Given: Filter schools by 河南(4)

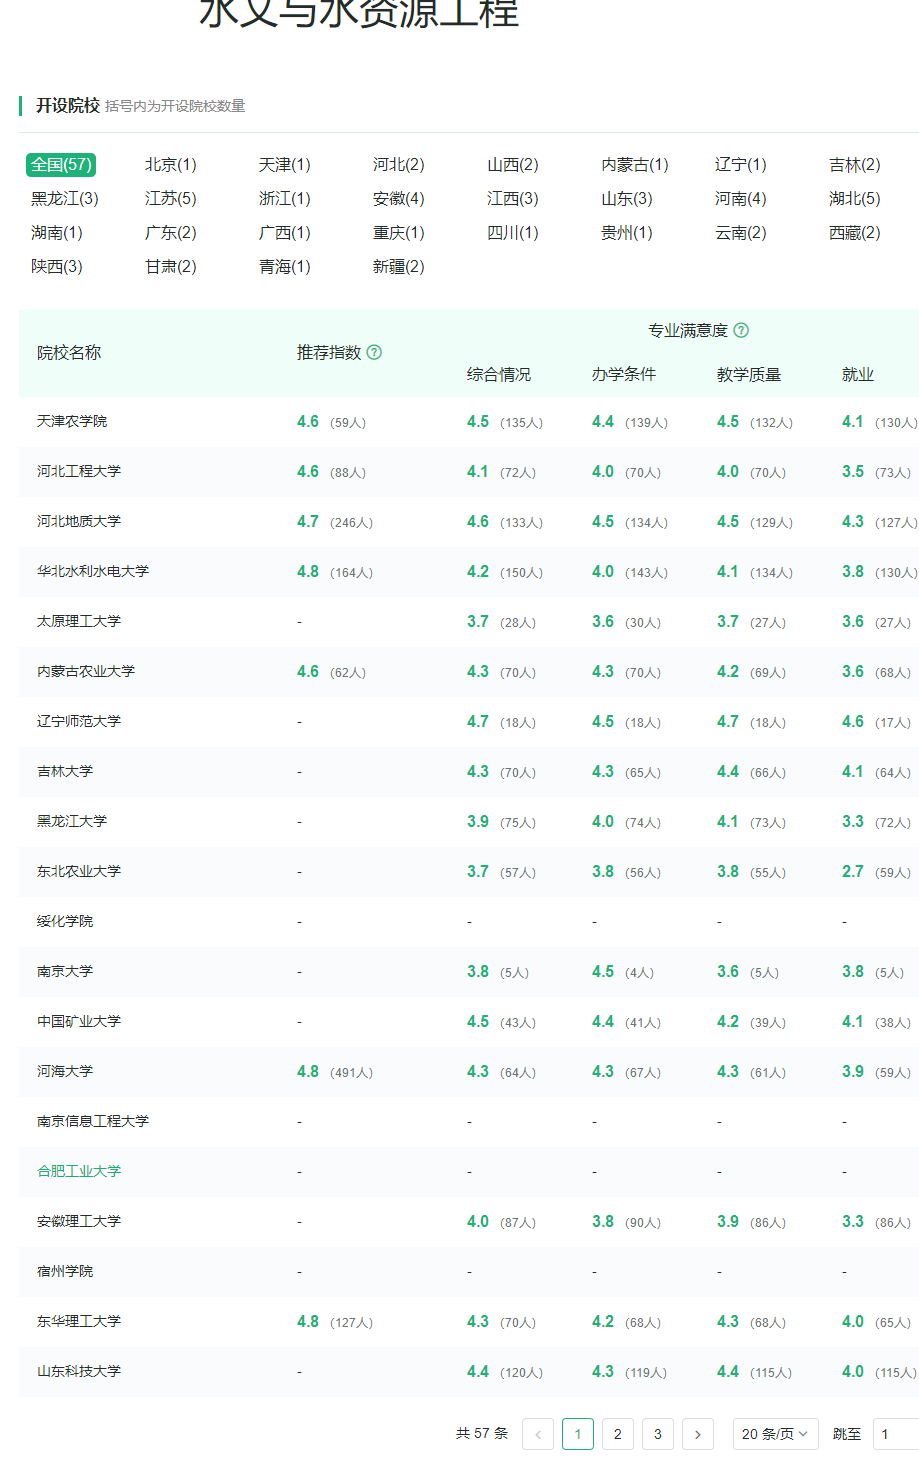Looking at the screenshot, I should pyautogui.click(x=741, y=198).
